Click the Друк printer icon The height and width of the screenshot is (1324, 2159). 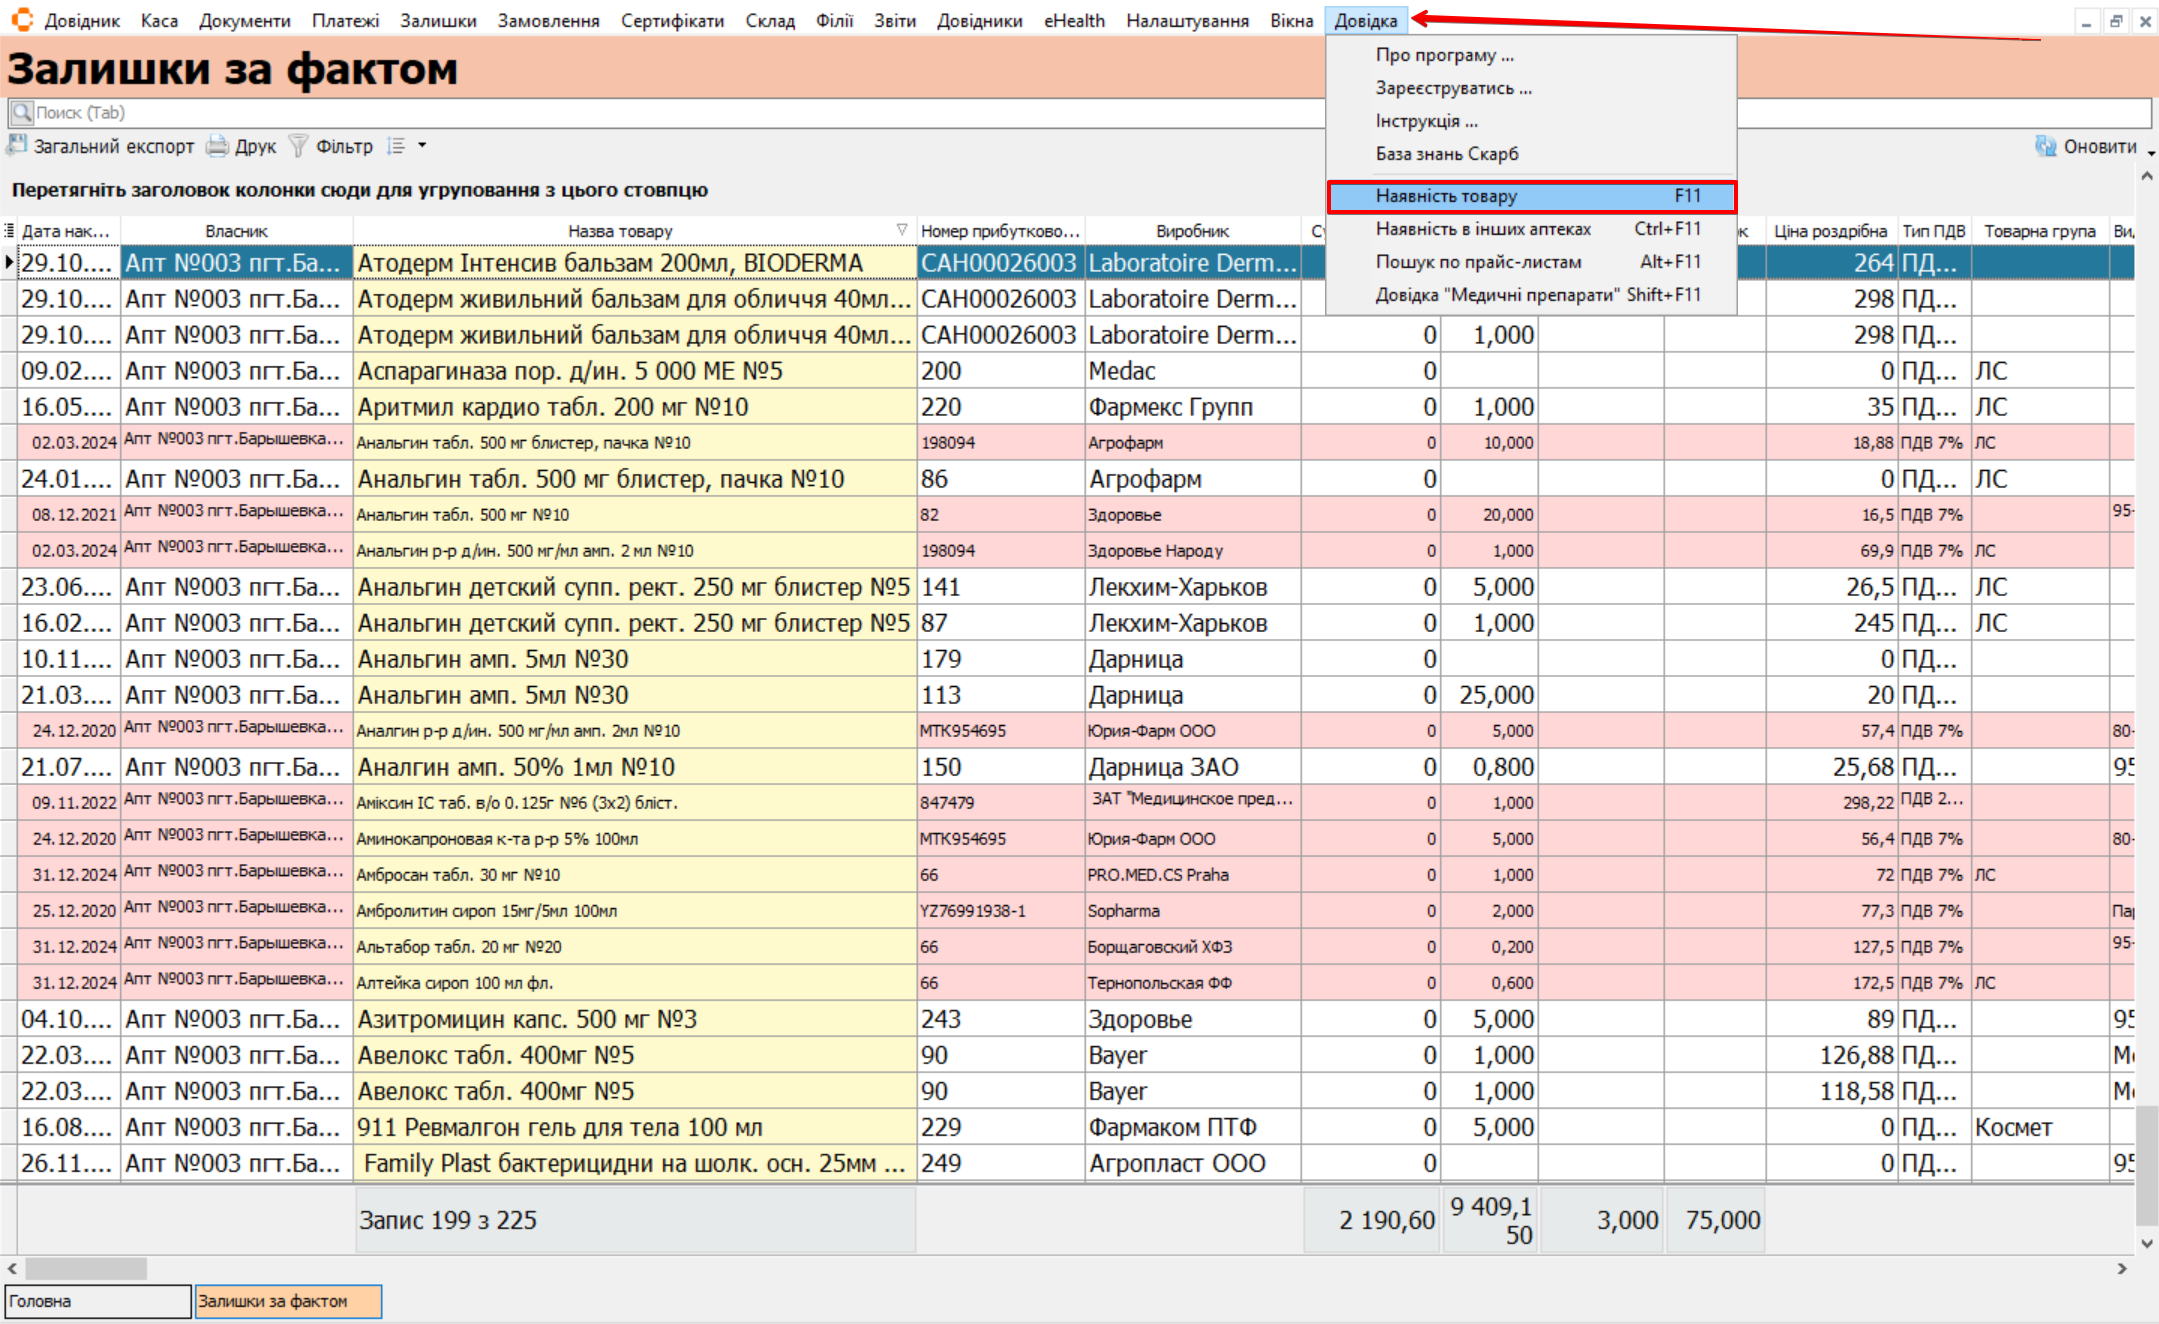(x=217, y=146)
